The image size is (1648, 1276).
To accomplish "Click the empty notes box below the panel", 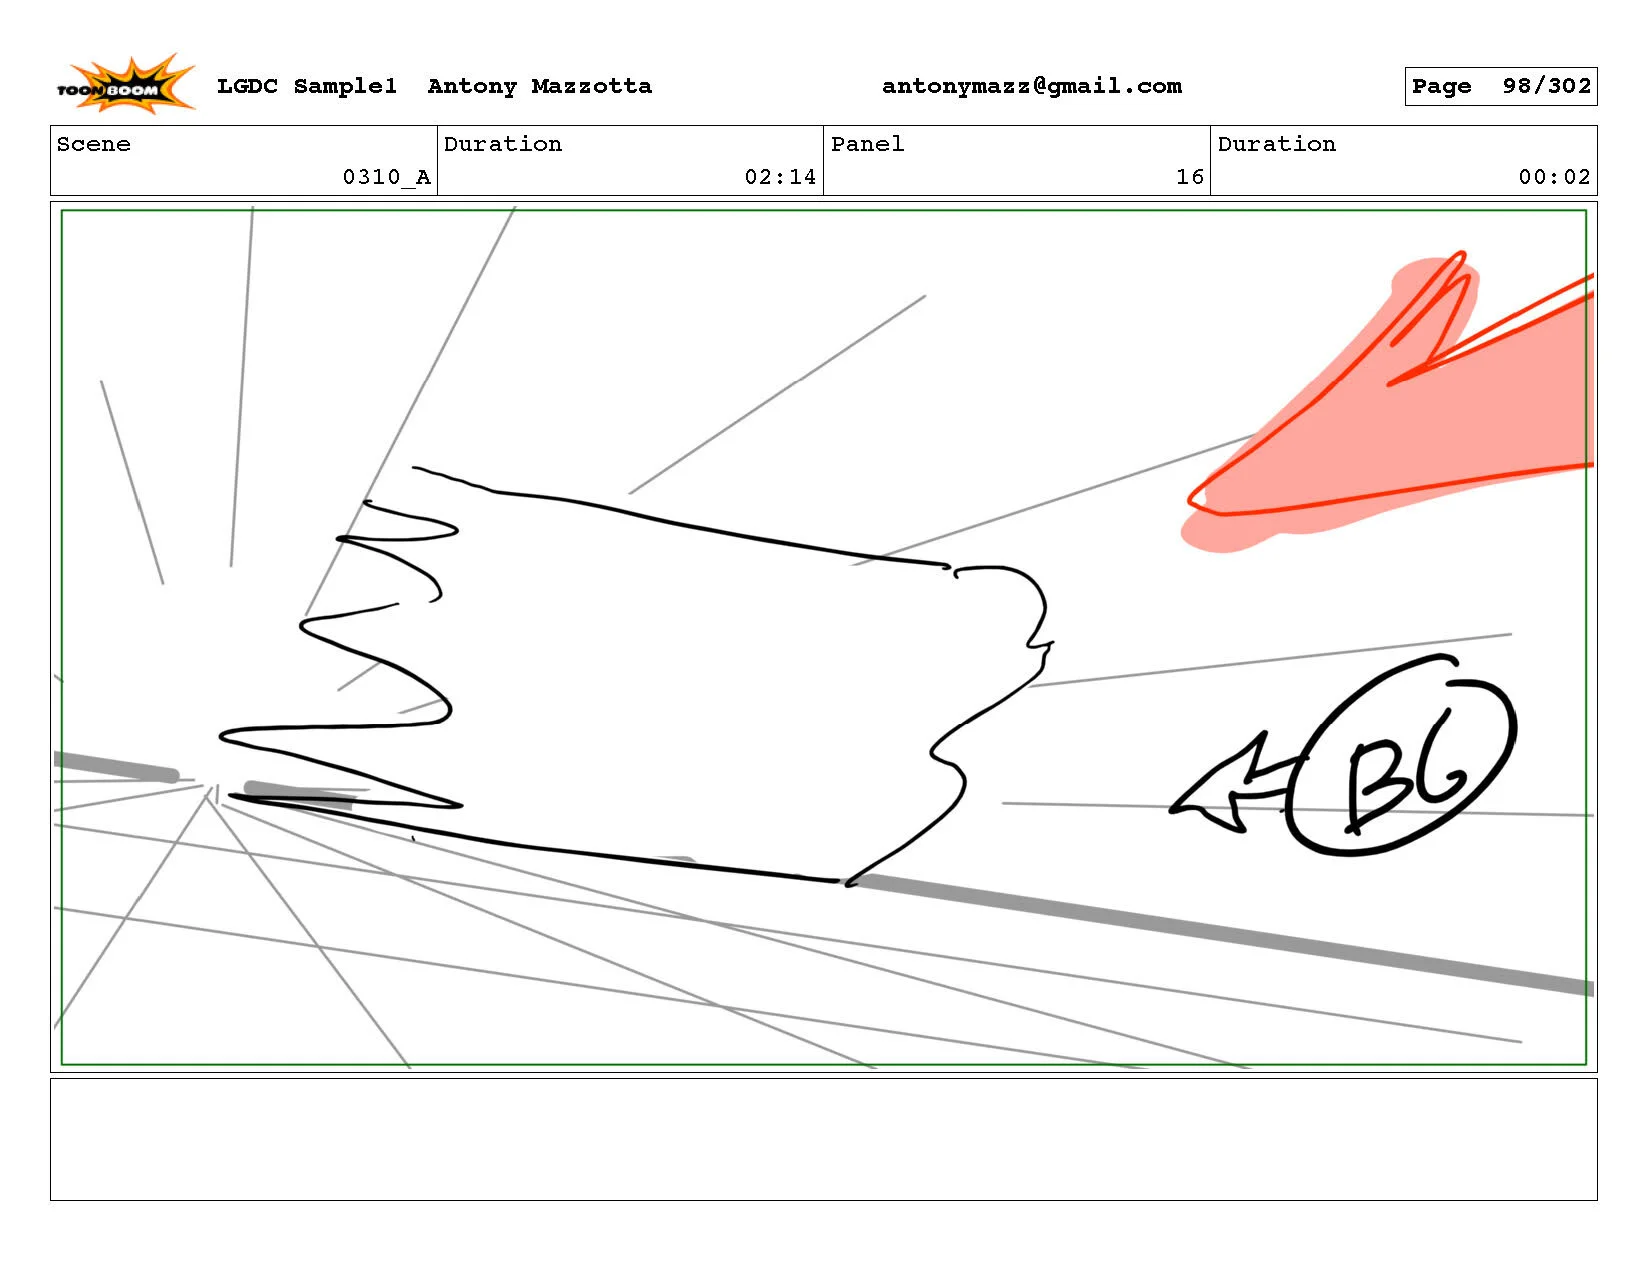I will (823, 1139).
